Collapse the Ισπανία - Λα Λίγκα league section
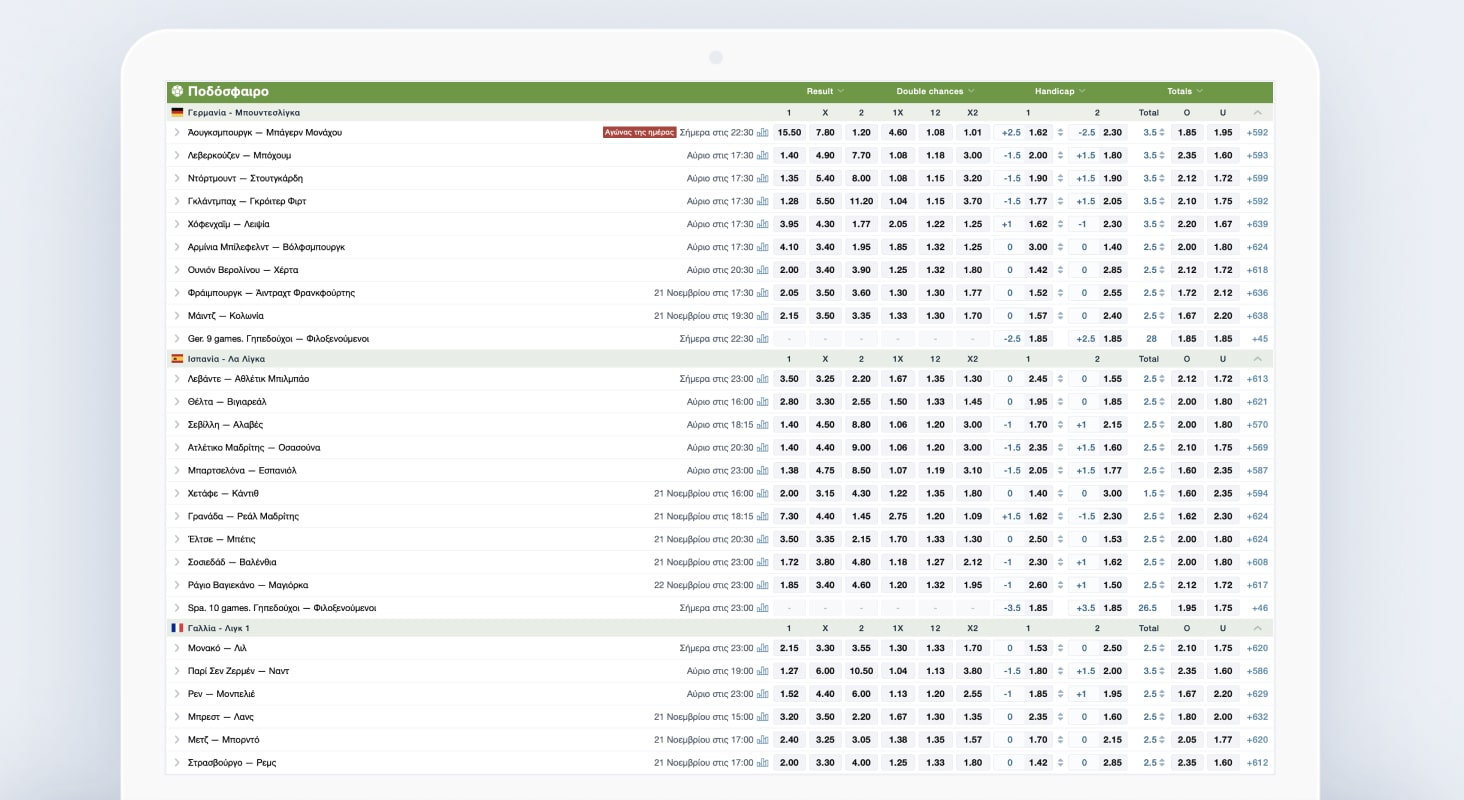1464x800 pixels. (1257, 359)
